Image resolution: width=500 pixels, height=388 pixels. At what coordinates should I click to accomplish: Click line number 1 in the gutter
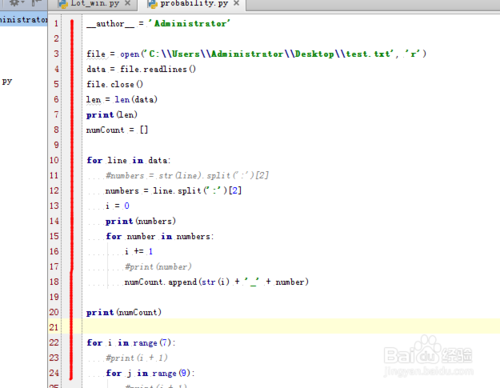coord(56,23)
